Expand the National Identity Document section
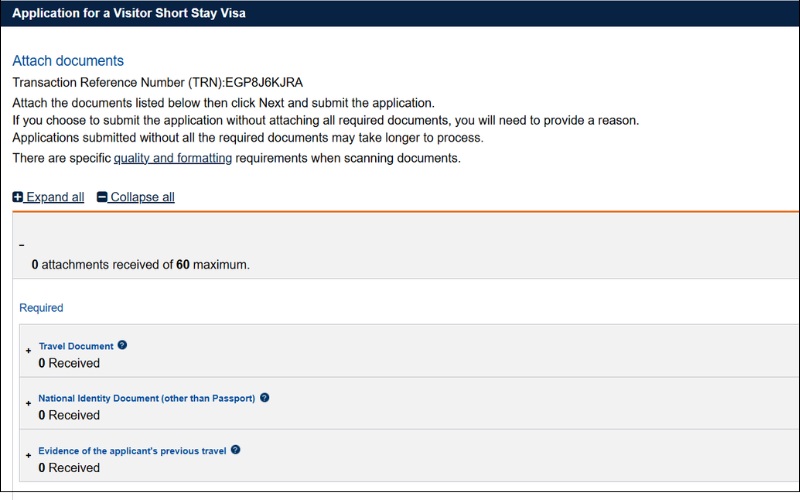Viewport: 800px width, 500px height. [28, 403]
